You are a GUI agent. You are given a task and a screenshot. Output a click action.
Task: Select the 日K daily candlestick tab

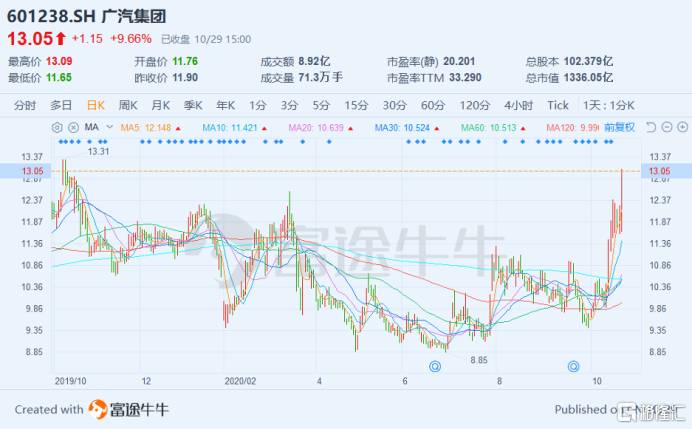click(96, 105)
